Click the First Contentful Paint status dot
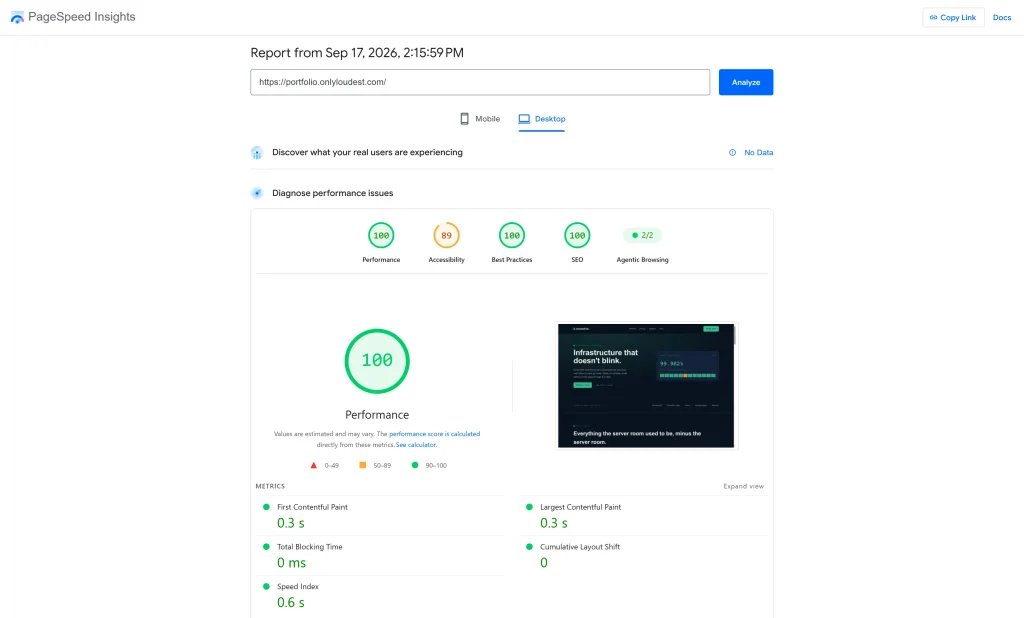Viewport: 1024px width, 618px height. (266, 507)
